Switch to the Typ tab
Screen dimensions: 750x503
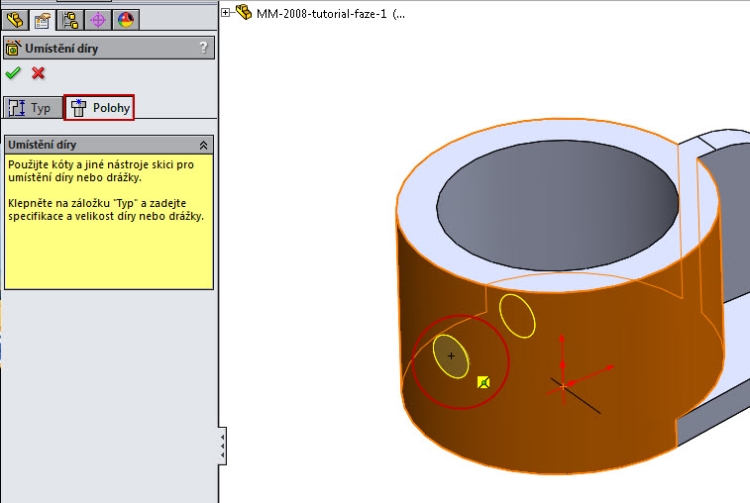pyautogui.click(x=33, y=108)
